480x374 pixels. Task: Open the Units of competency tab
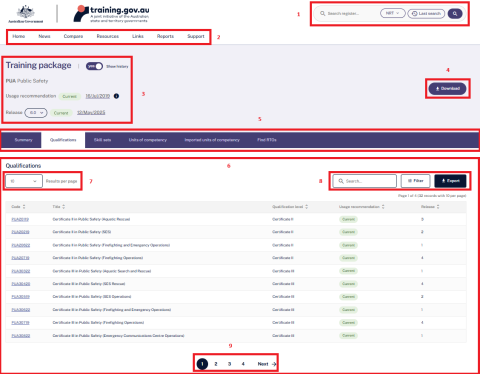tap(148, 140)
